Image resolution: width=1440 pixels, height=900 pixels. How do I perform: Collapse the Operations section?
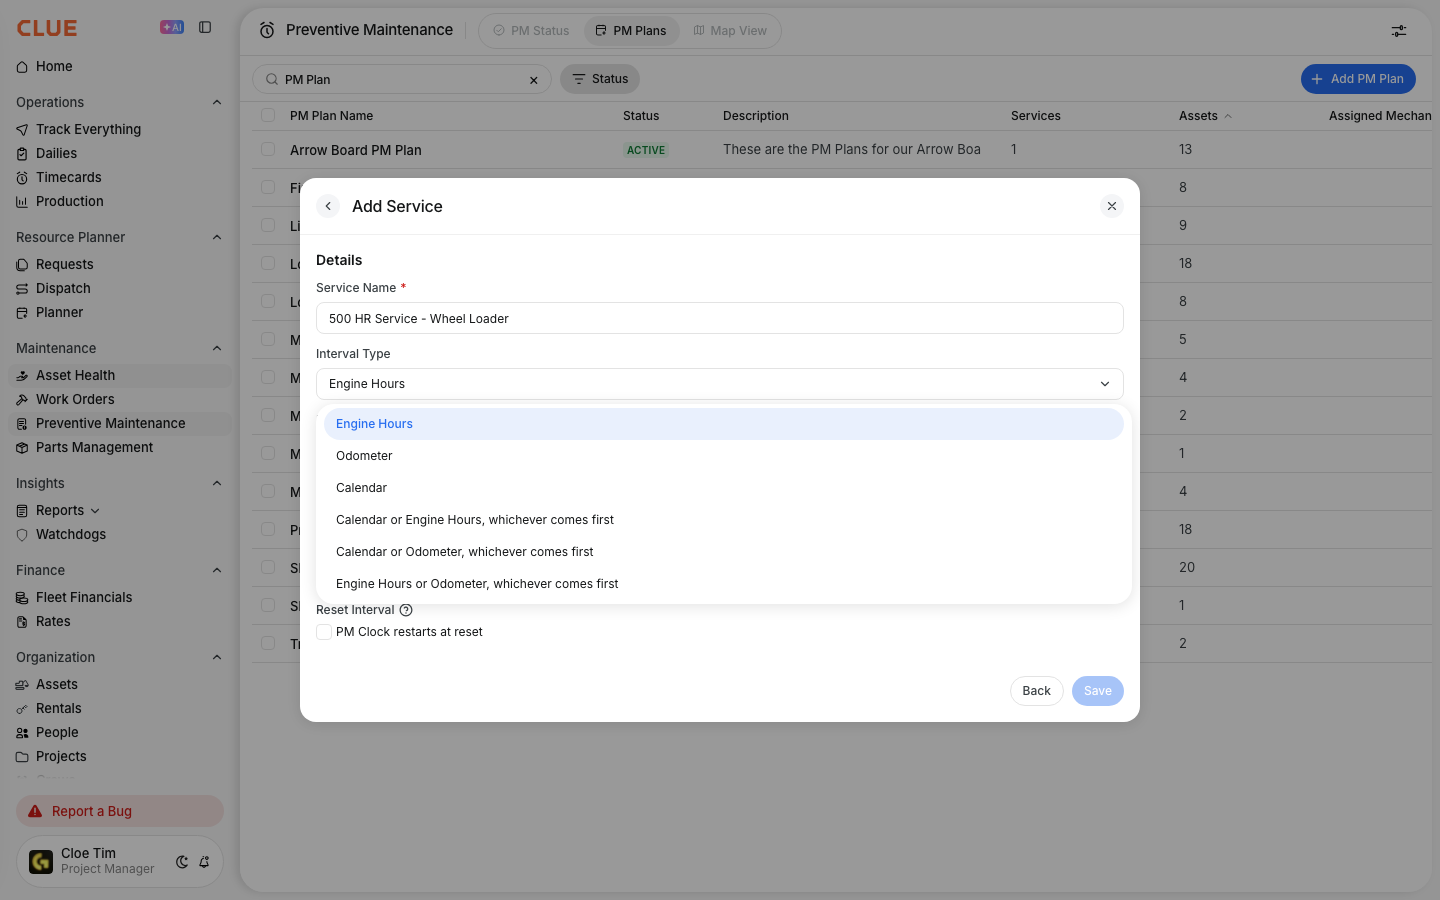(217, 102)
